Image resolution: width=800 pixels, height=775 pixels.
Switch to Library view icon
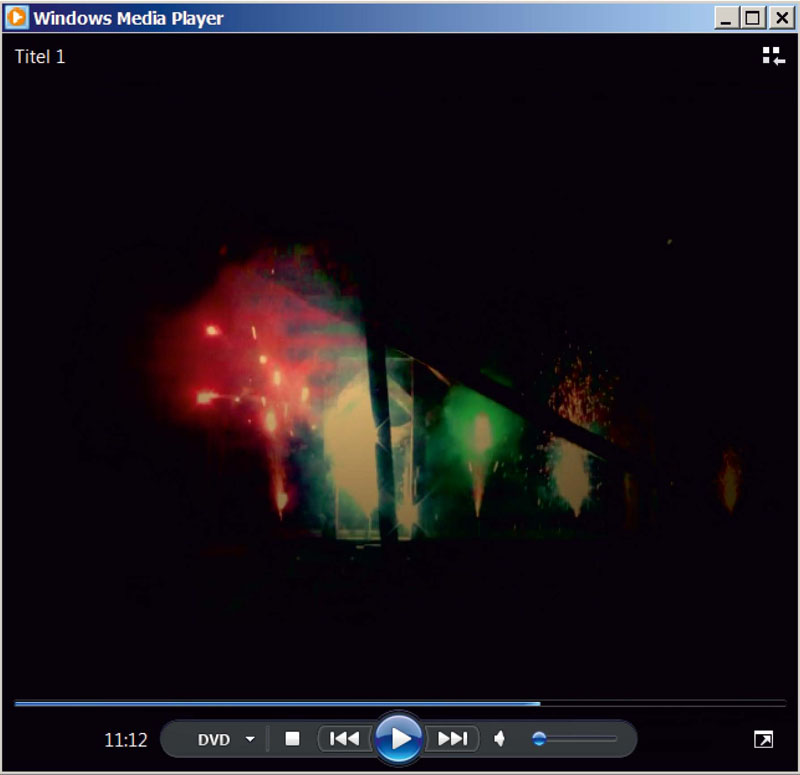pos(773,56)
